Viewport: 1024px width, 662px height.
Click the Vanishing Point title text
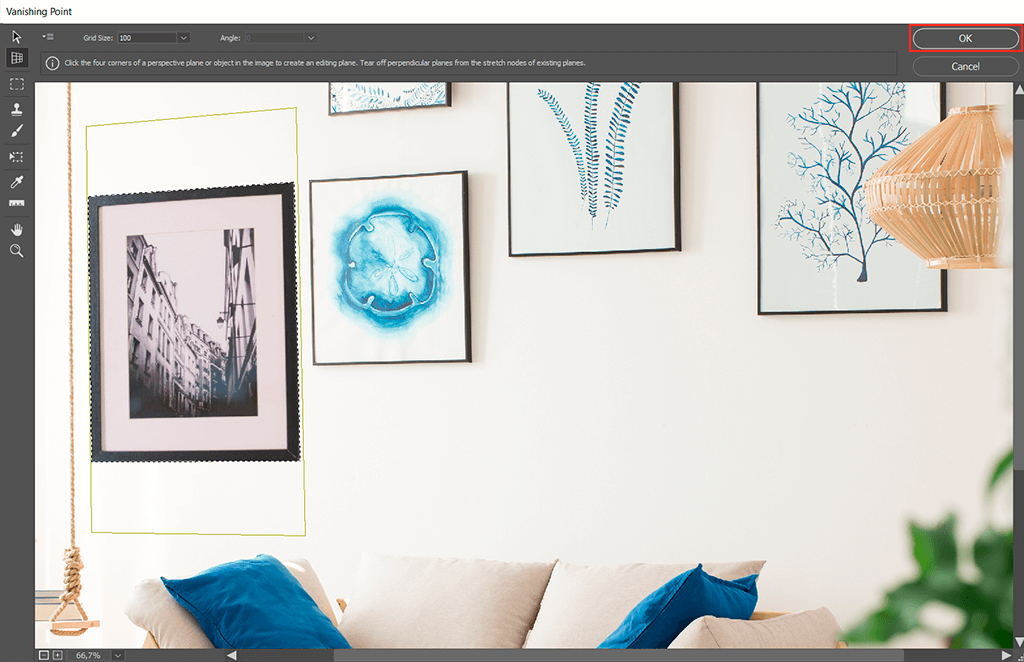point(39,11)
